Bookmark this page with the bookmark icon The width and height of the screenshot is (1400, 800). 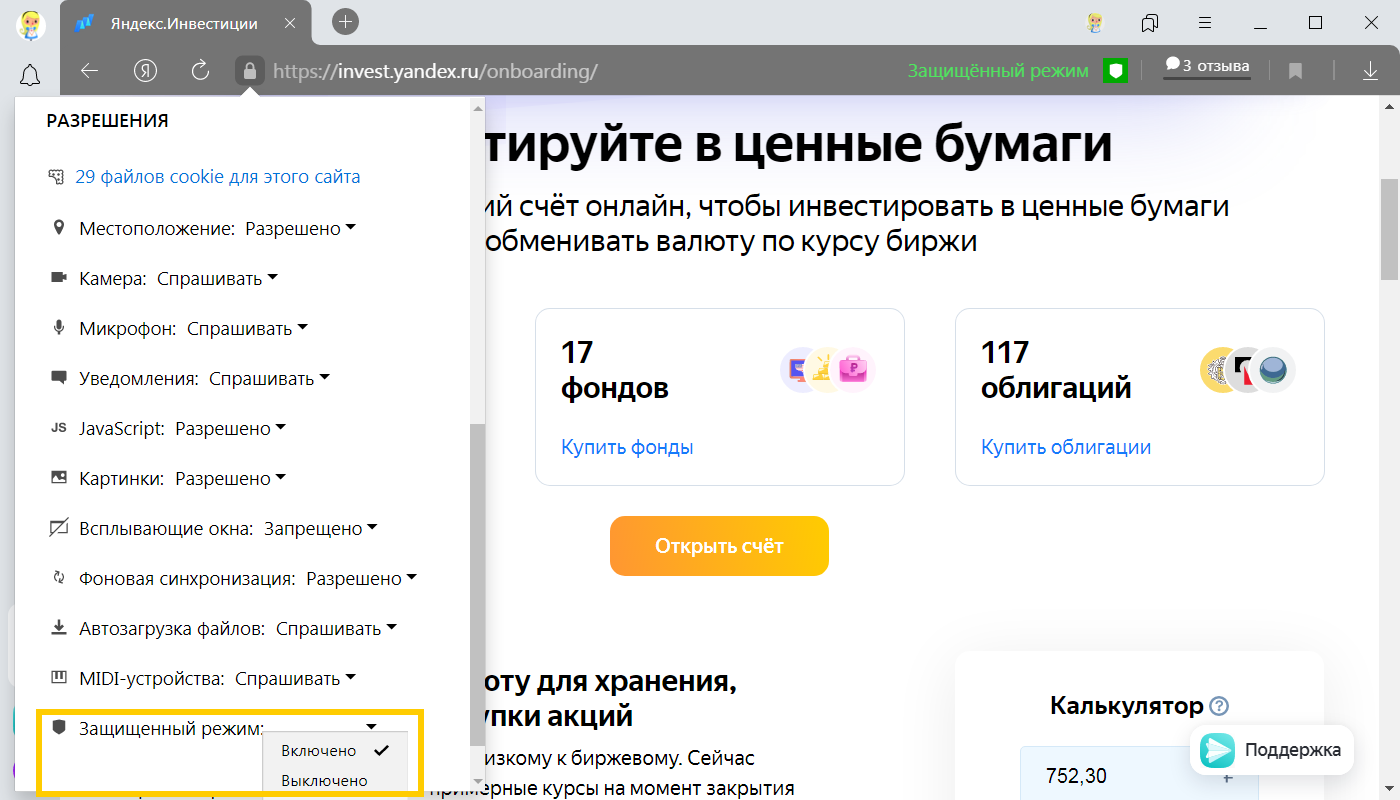point(1295,71)
